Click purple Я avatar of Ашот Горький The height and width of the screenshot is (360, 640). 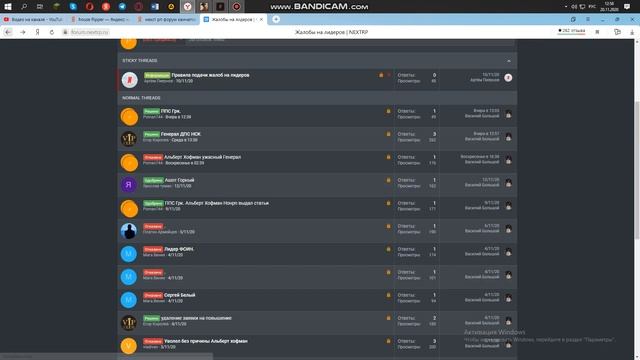pos(129,185)
